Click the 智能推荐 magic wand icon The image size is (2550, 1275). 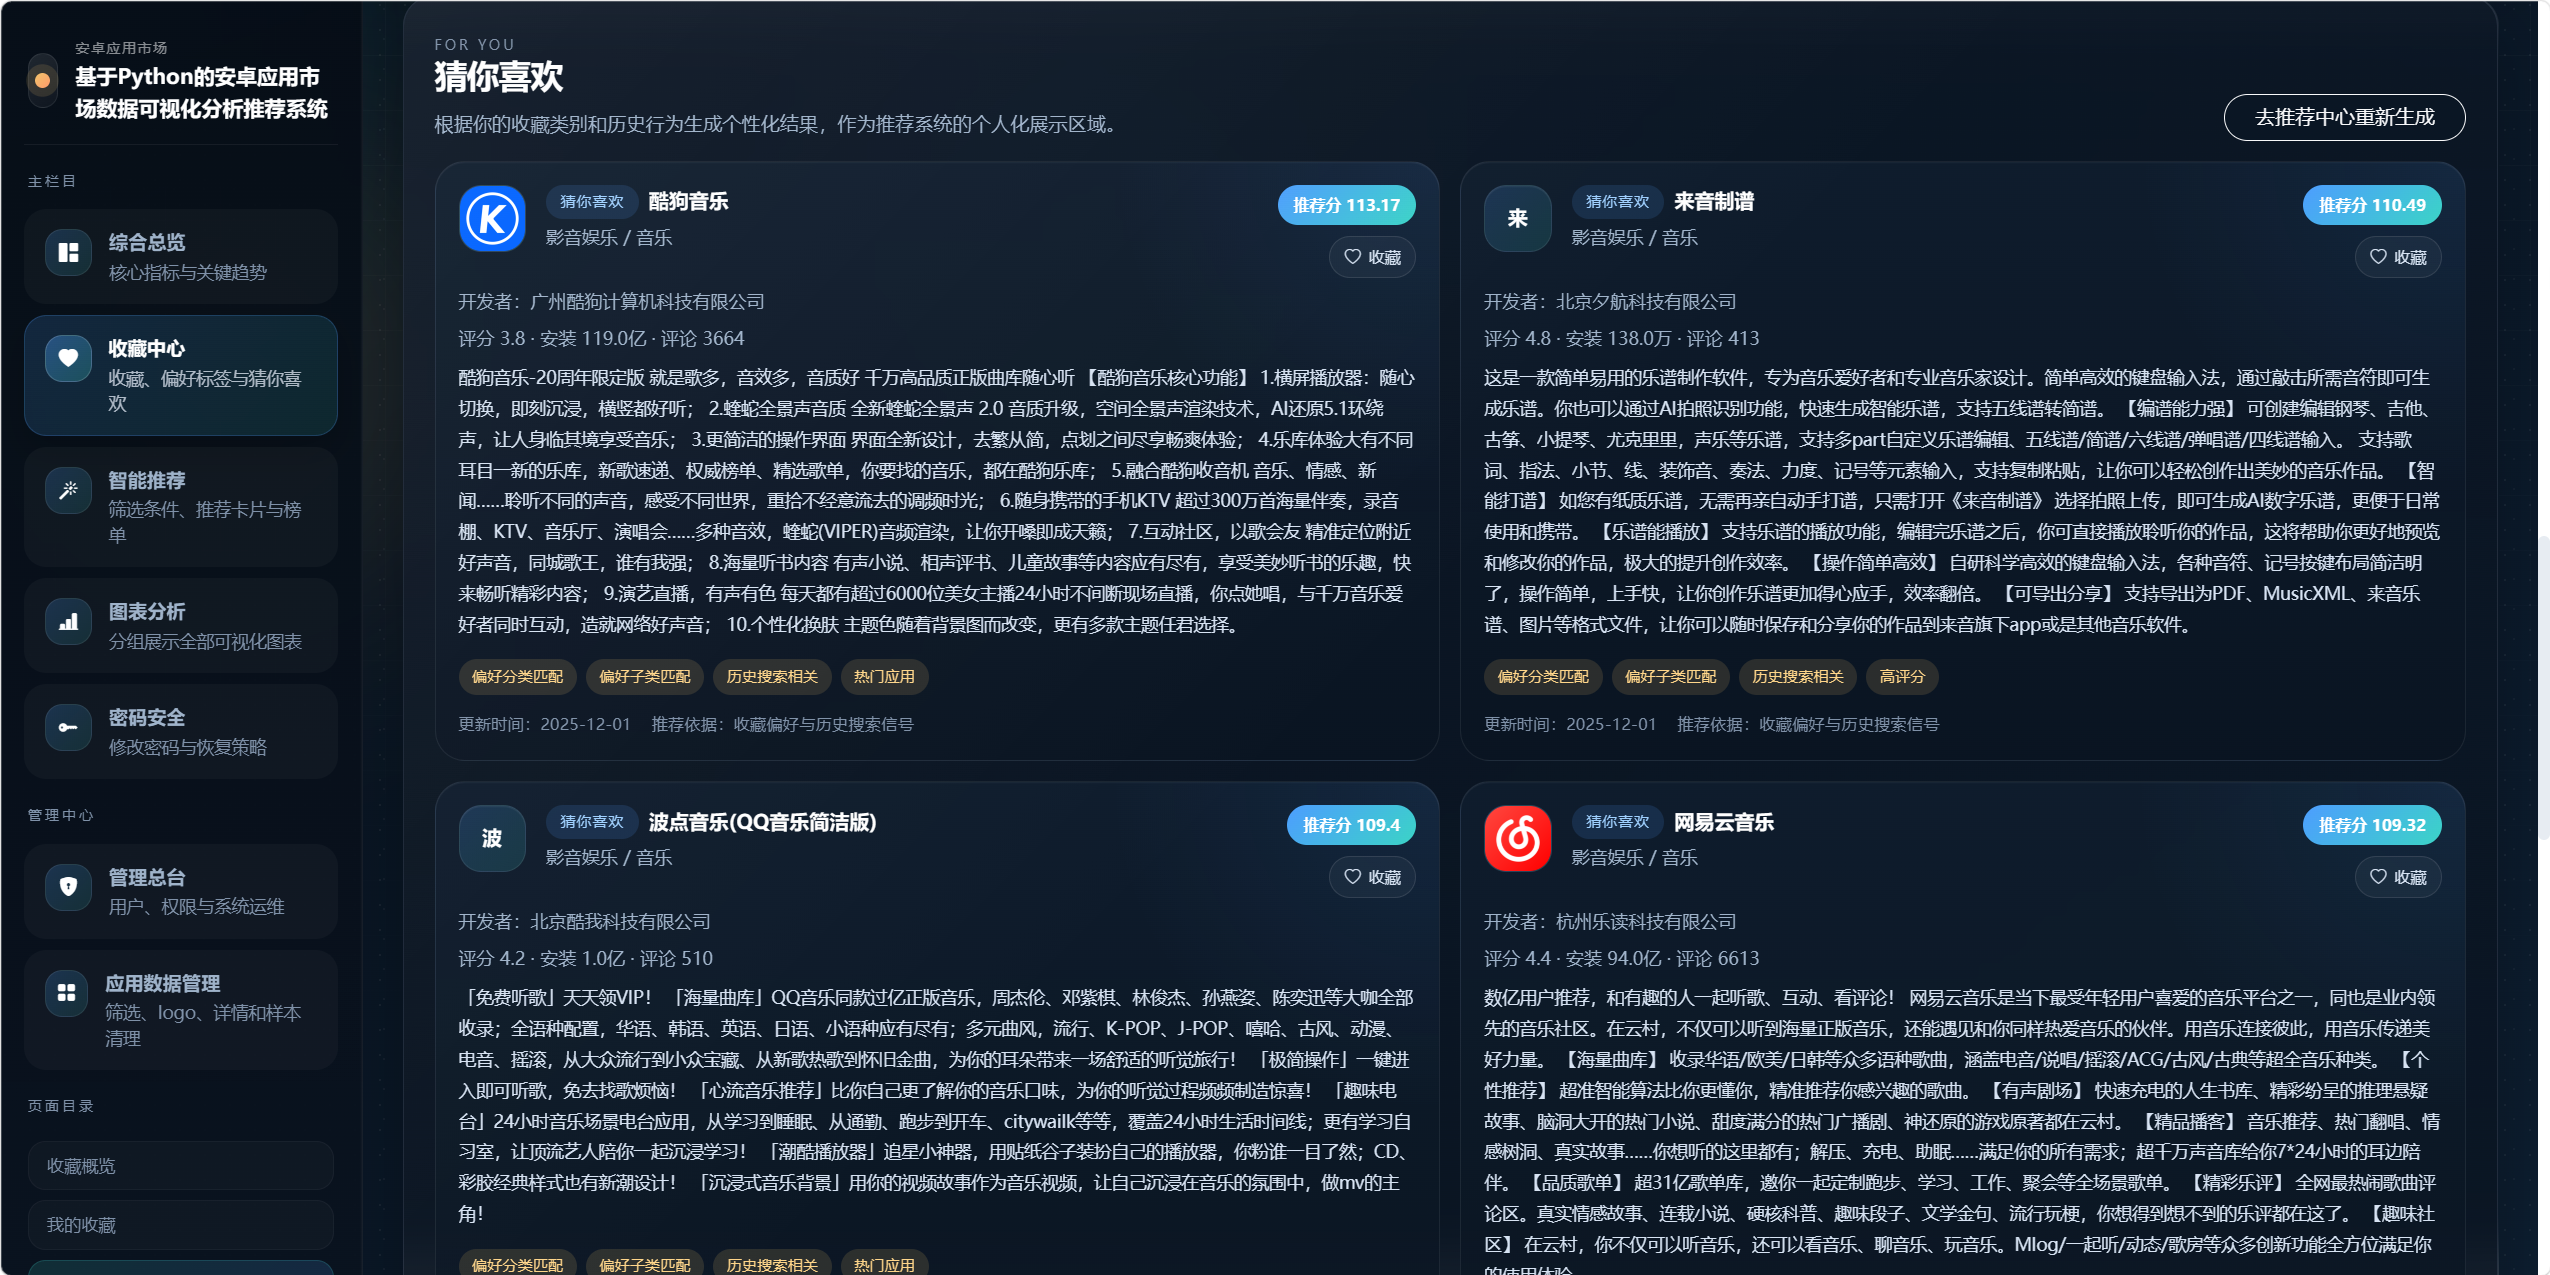click(x=68, y=490)
